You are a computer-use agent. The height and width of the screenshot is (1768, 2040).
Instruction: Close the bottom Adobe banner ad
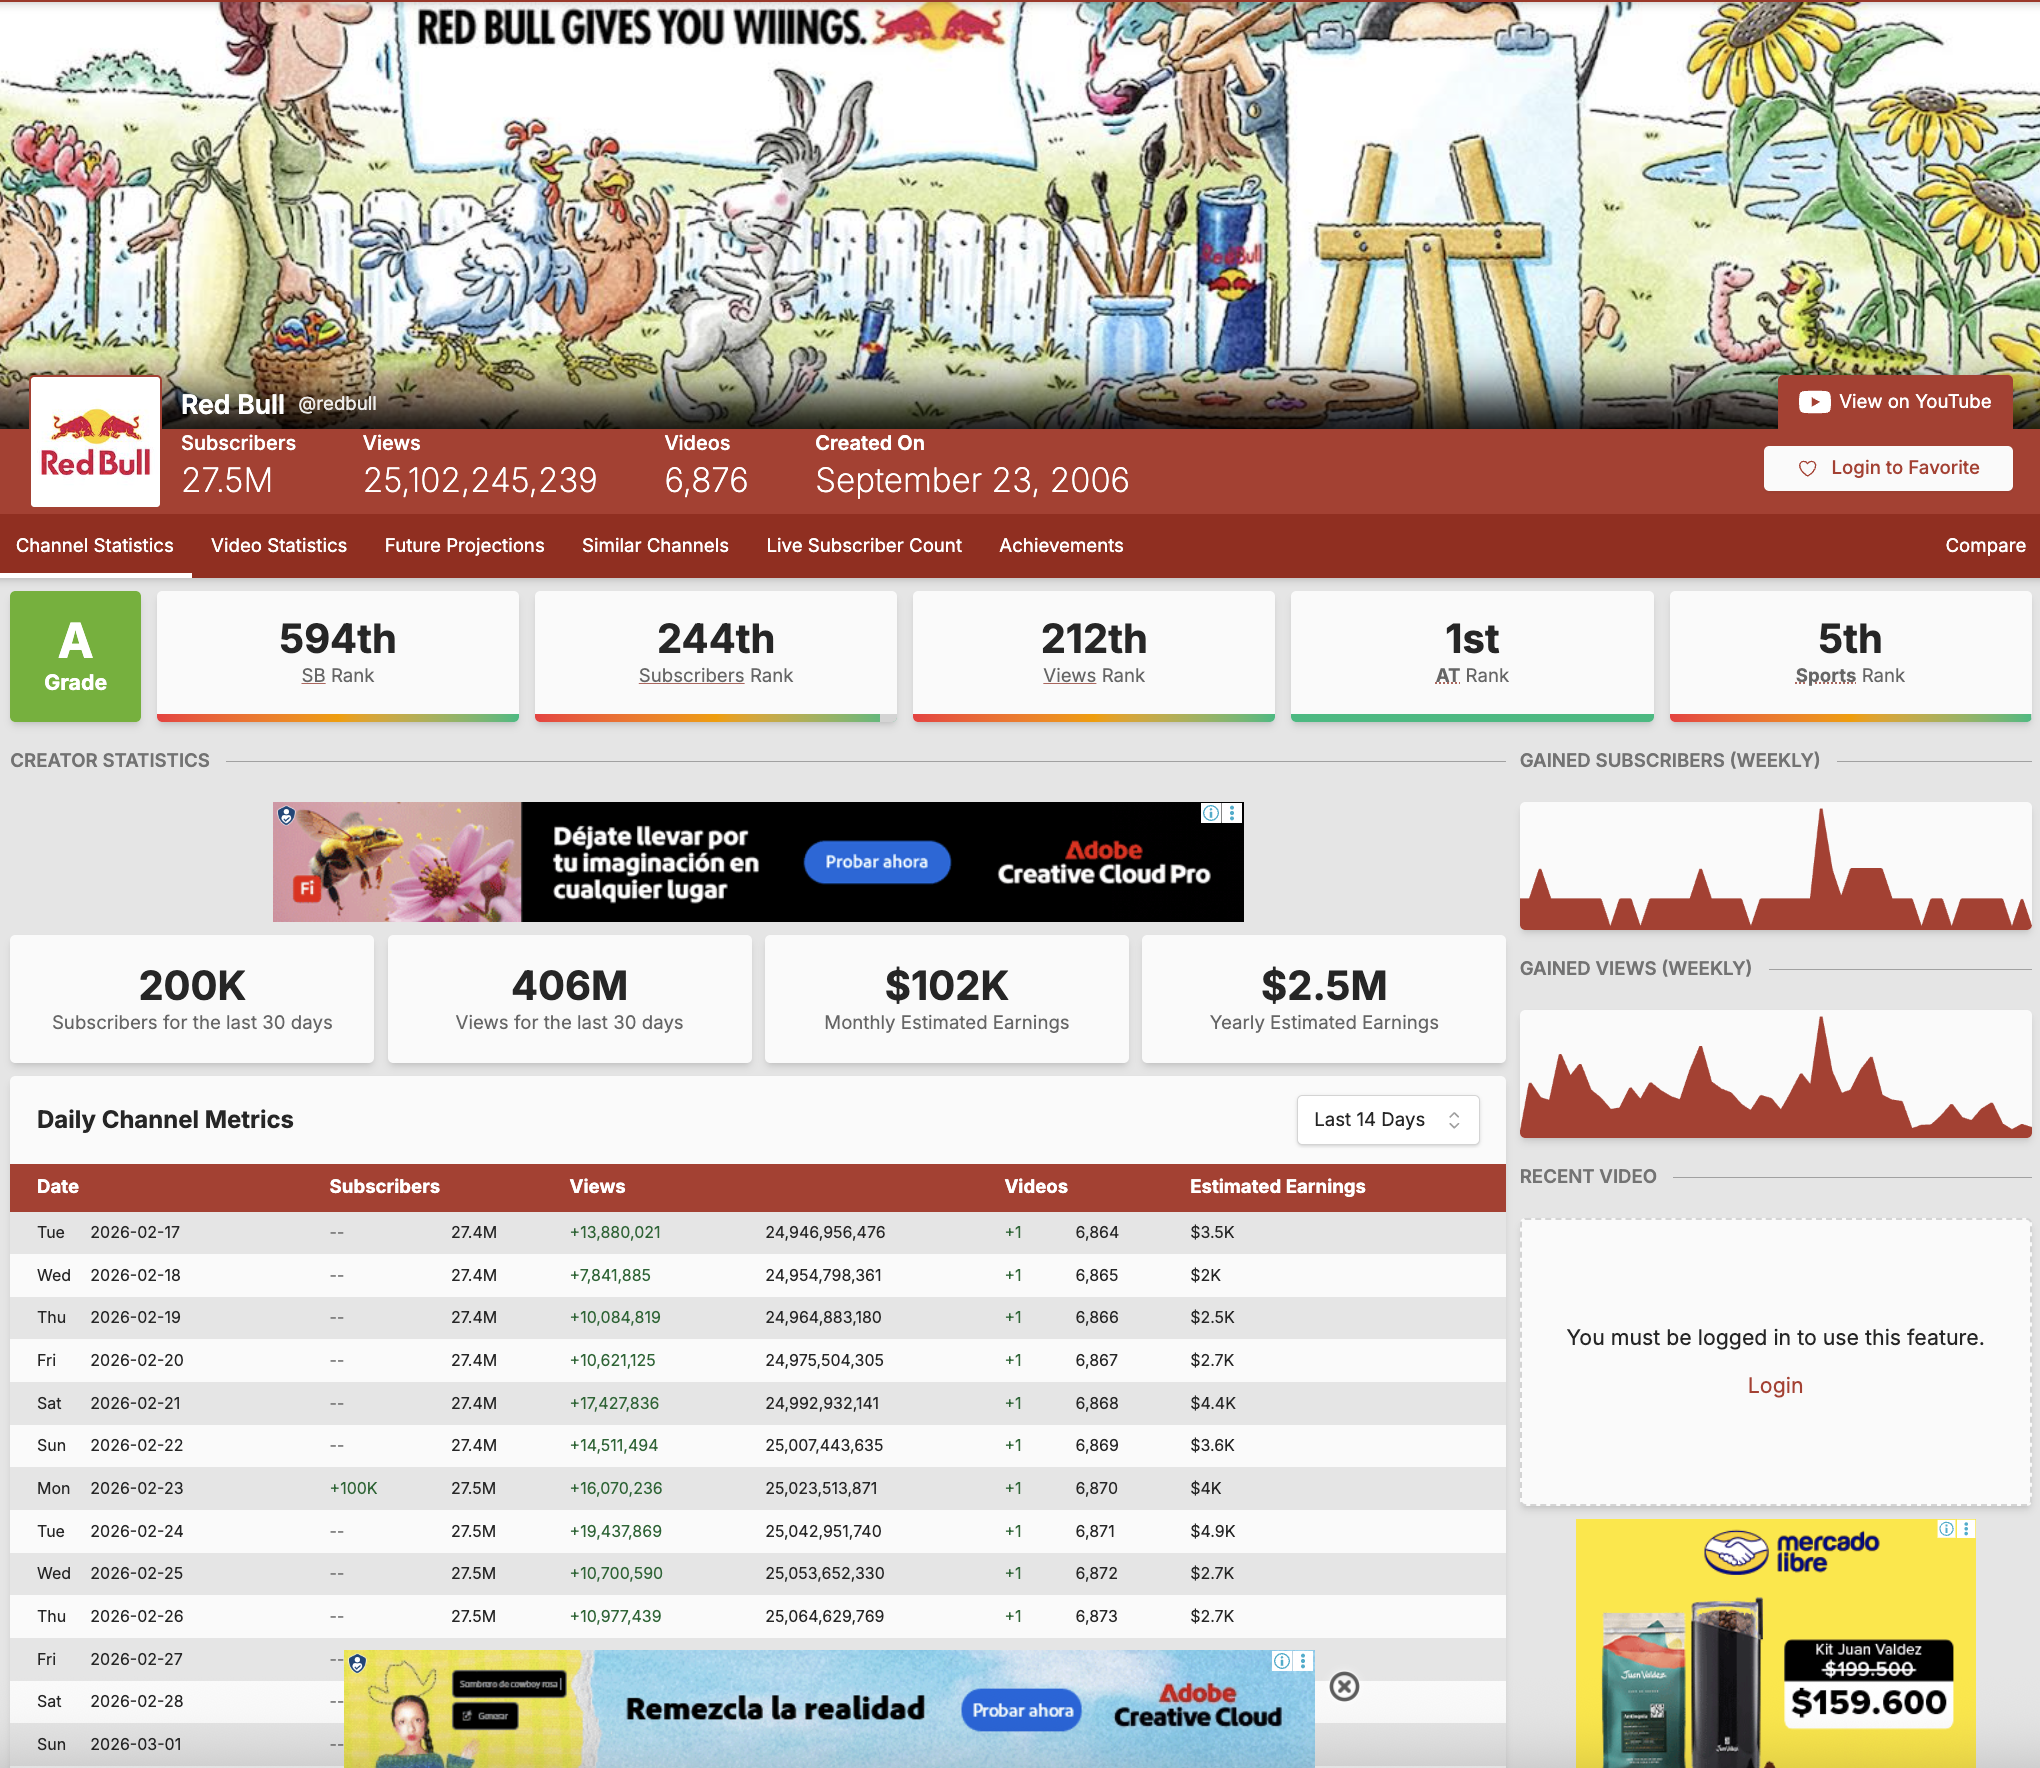(1344, 1687)
